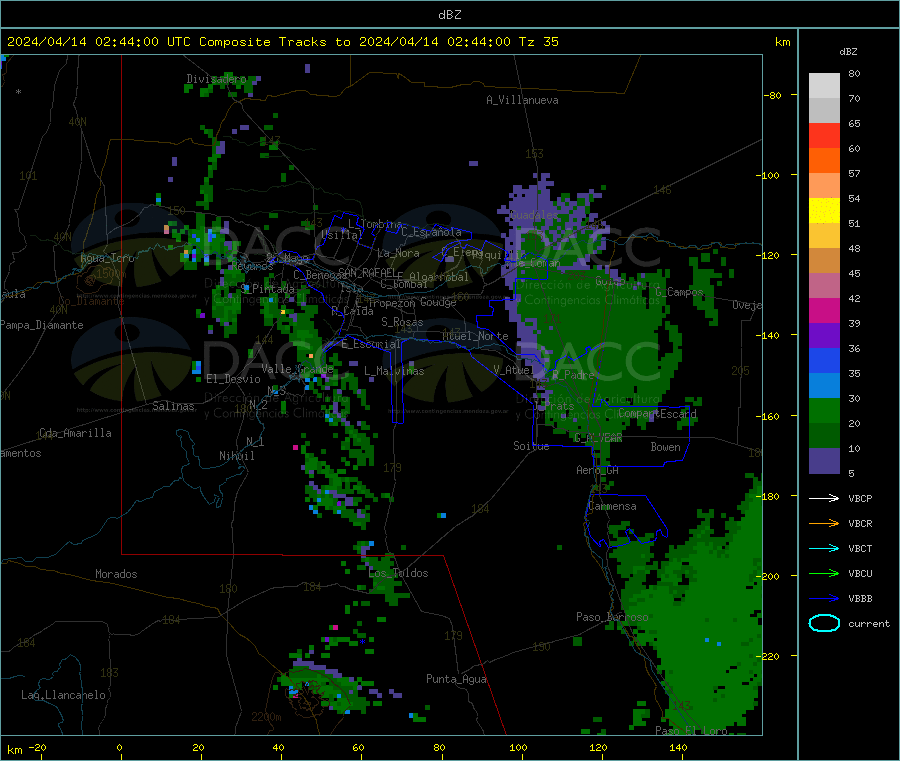Click the 'Bowen' map label
Viewport: 900px width, 761px height.
[x=666, y=447]
